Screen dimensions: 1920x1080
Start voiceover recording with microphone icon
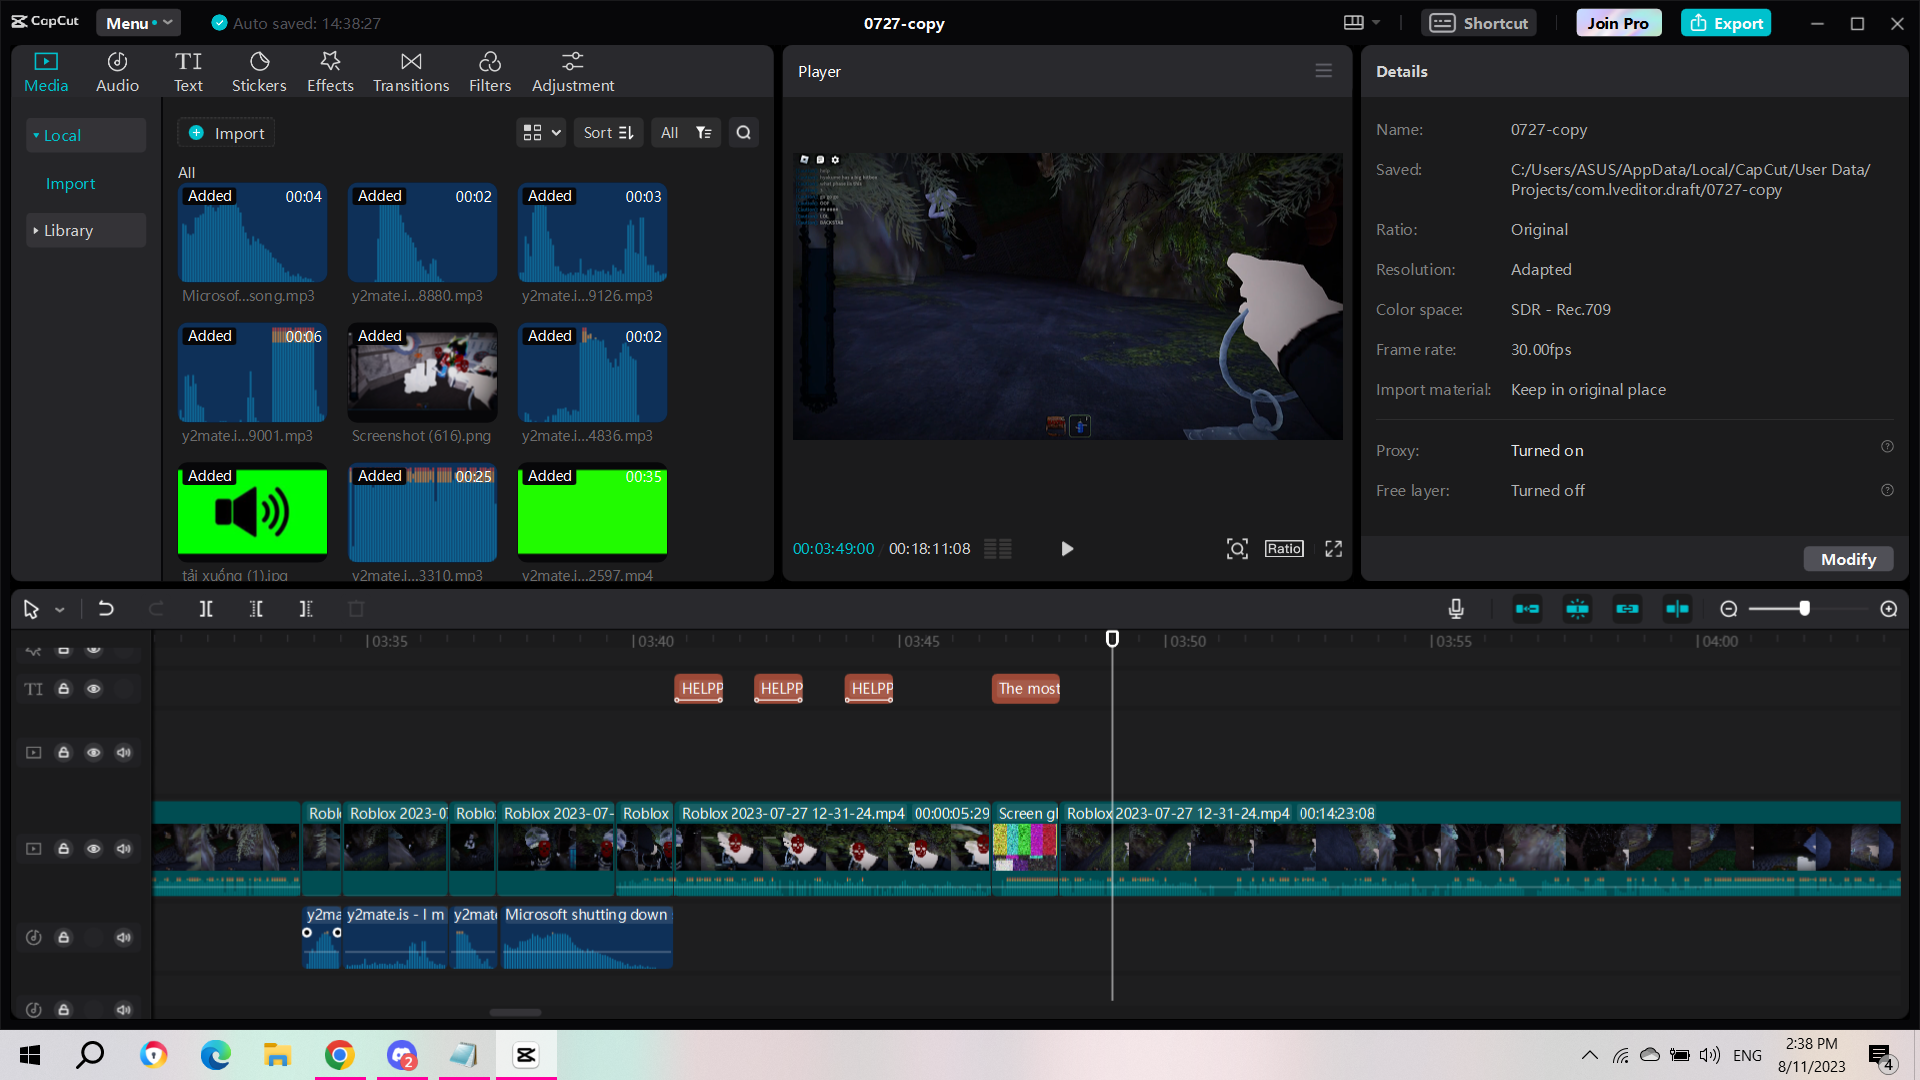coord(1456,609)
